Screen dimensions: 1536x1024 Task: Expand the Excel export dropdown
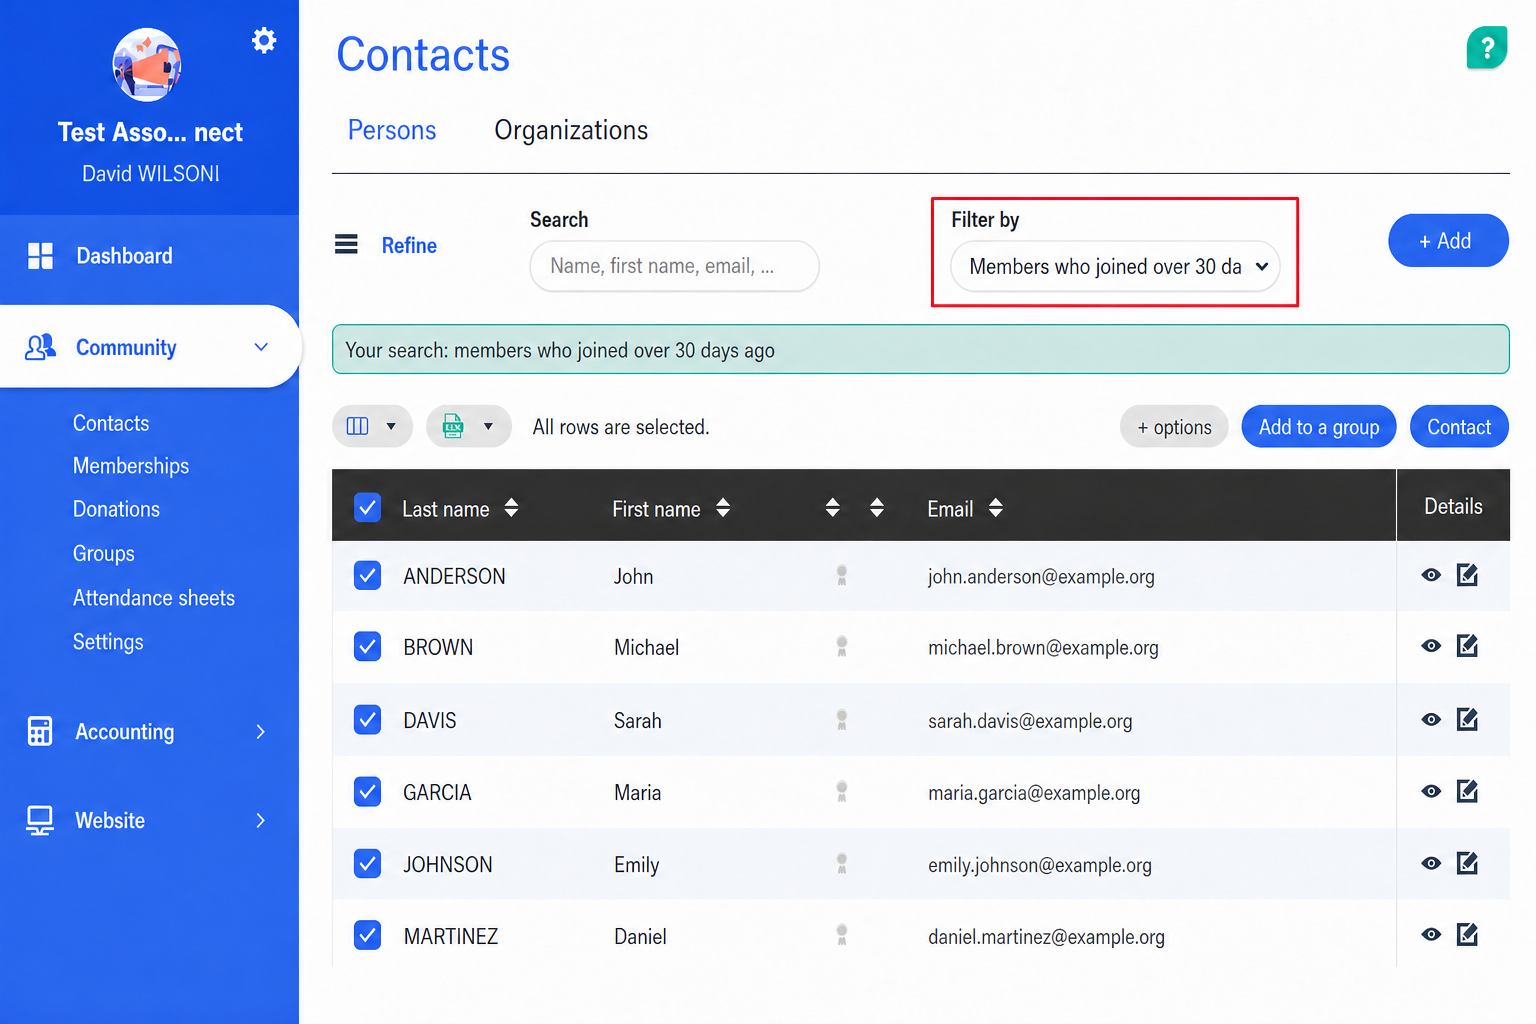[x=468, y=426]
